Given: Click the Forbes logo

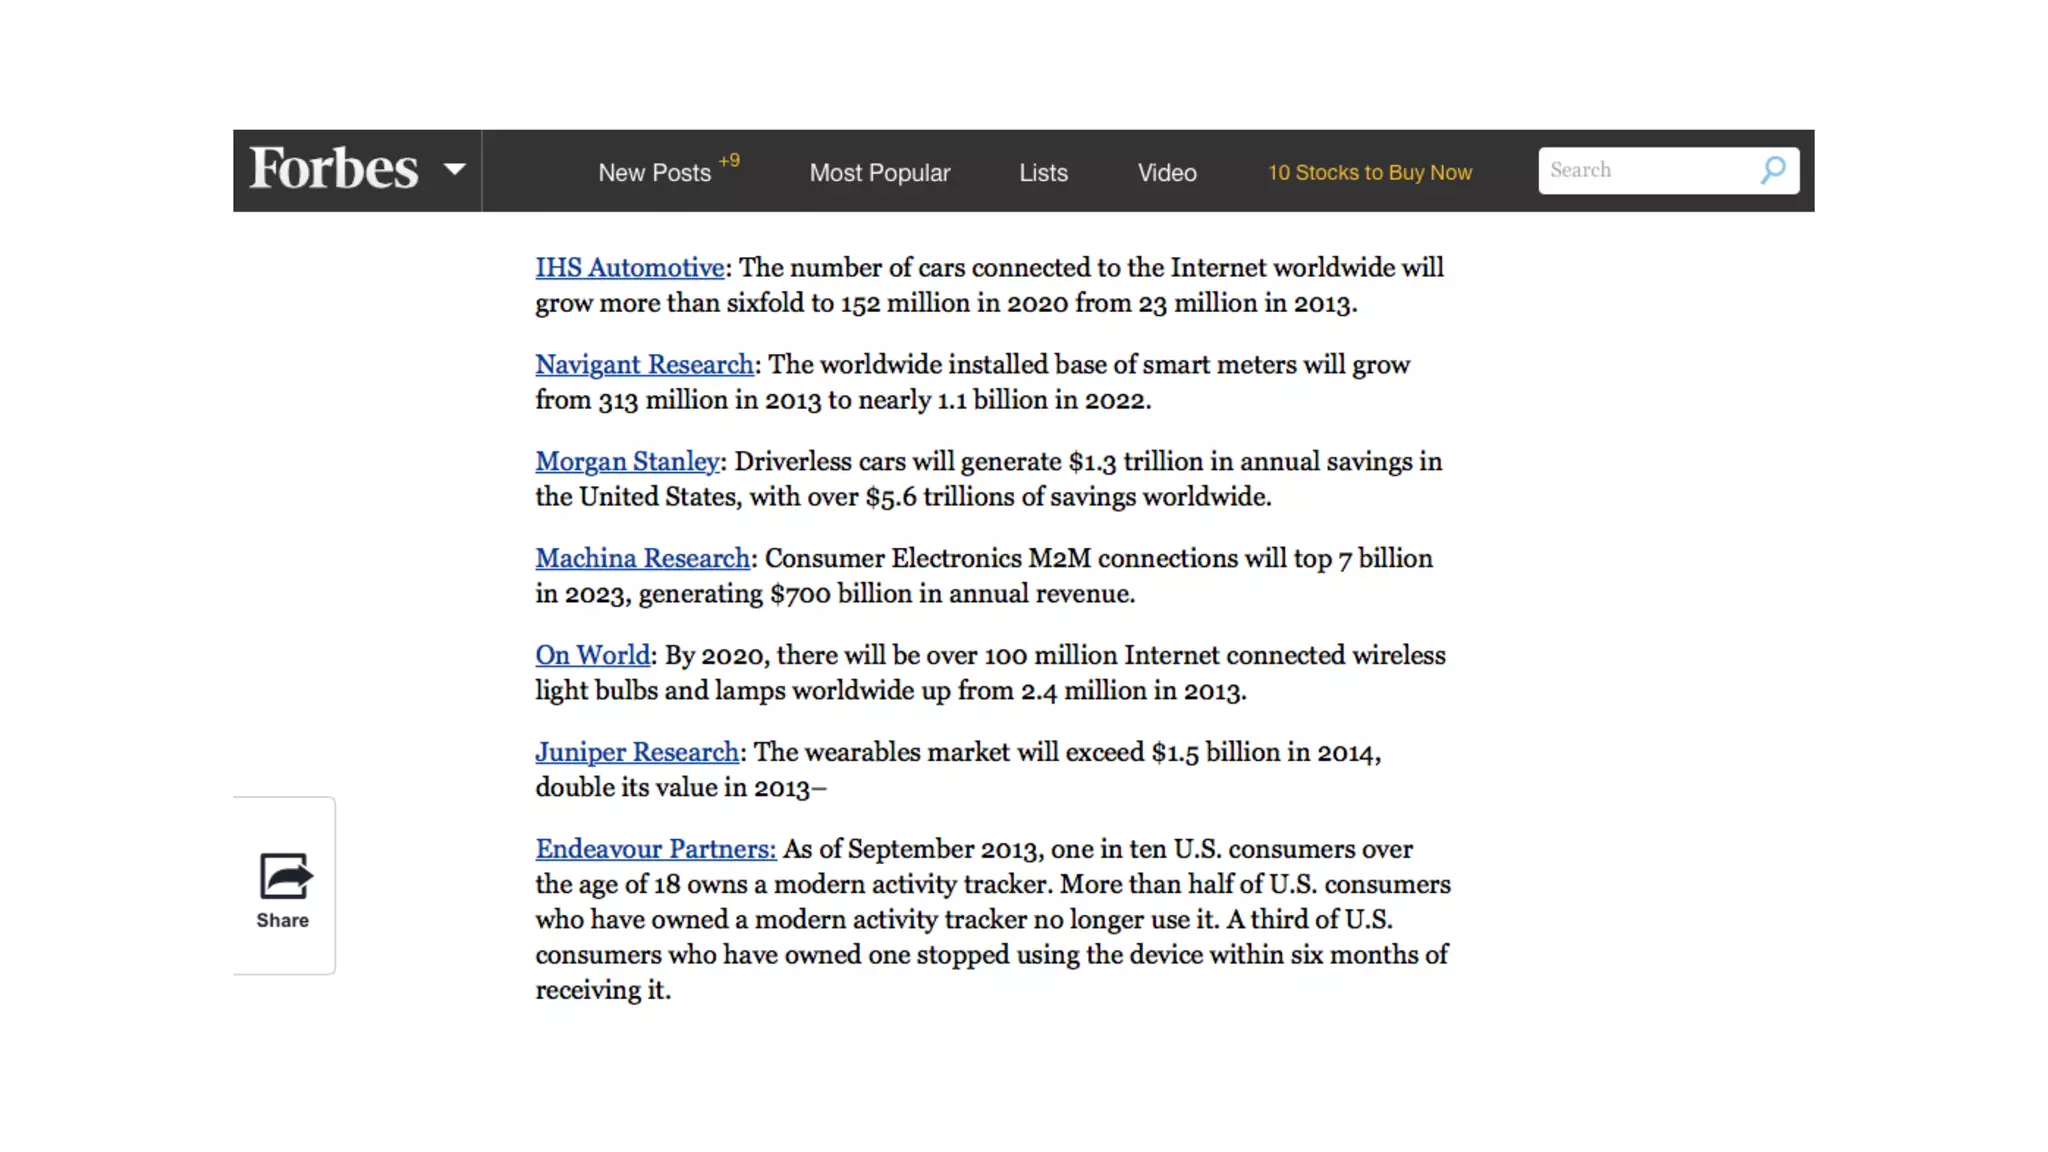Looking at the screenshot, I should (x=333, y=169).
